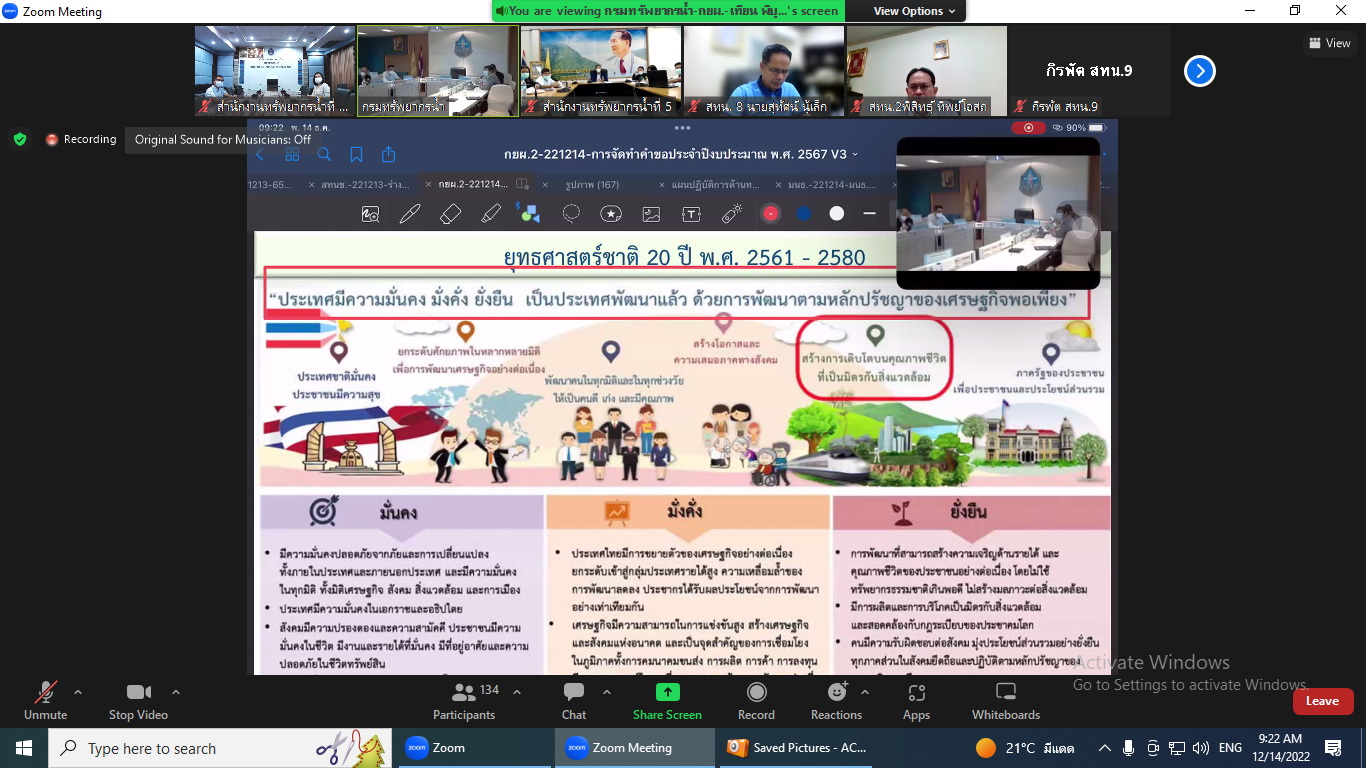The width and height of the screenshot is (1366, 768).
Task: Click the floating presenter video window
Action: [998, 212]
